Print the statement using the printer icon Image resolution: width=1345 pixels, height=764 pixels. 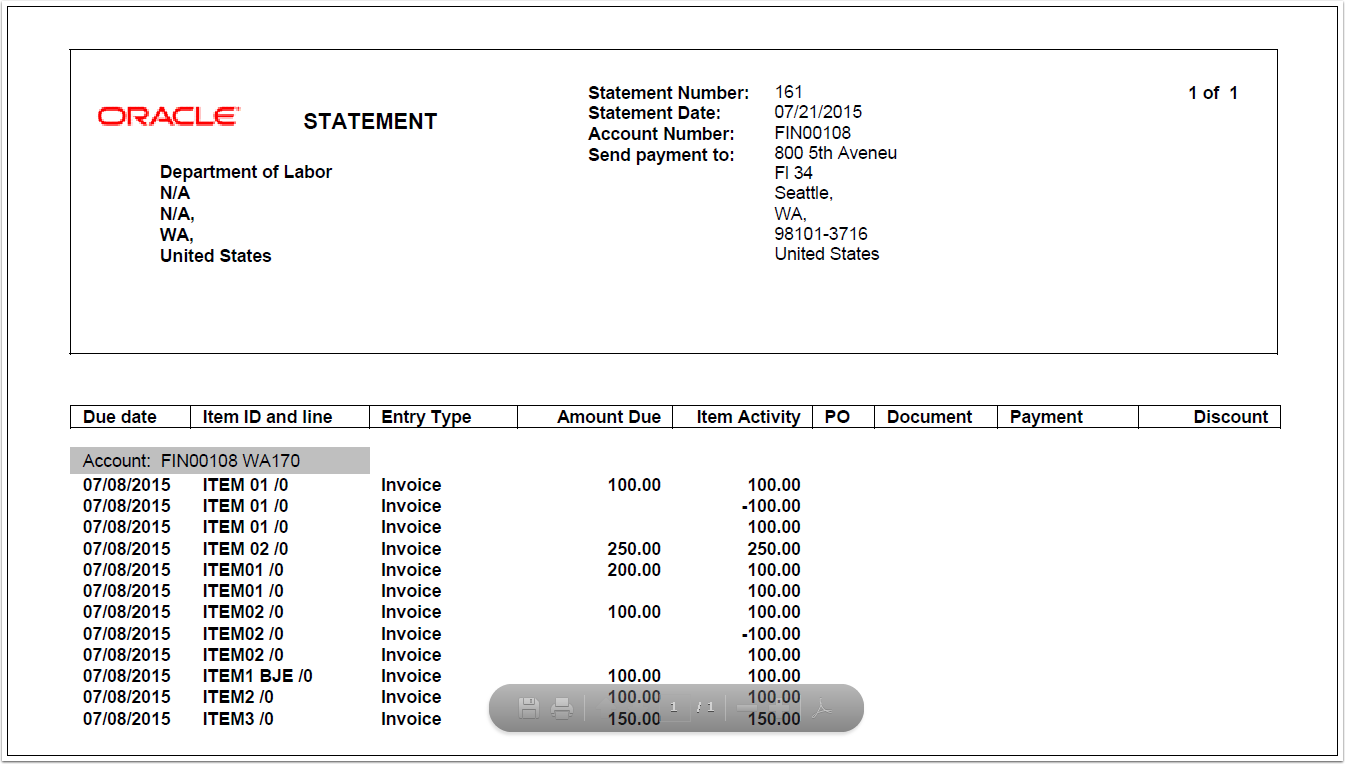(562, 708)
